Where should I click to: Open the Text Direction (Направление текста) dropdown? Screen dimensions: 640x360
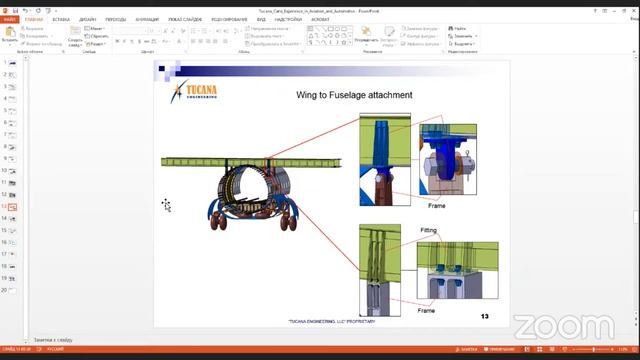pos(269,29)
